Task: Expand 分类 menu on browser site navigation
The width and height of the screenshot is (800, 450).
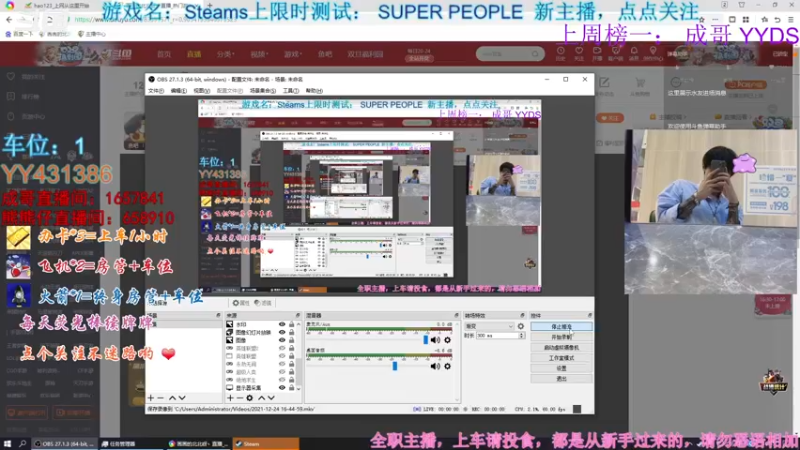Action: (225, 54)
